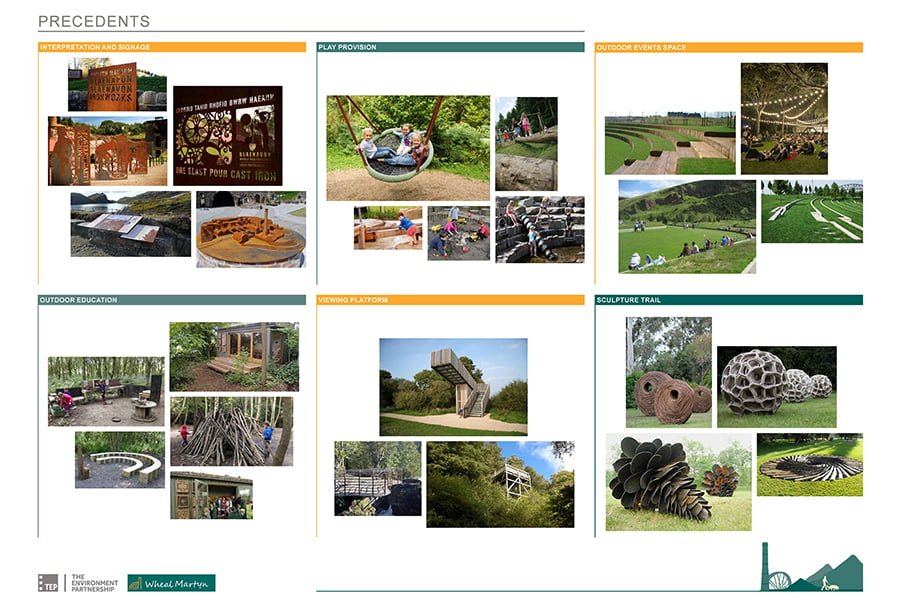This screenshot has width=900, height=600.
Task: Click the Outdoor Education header bar
Action: tap(171, 300)
